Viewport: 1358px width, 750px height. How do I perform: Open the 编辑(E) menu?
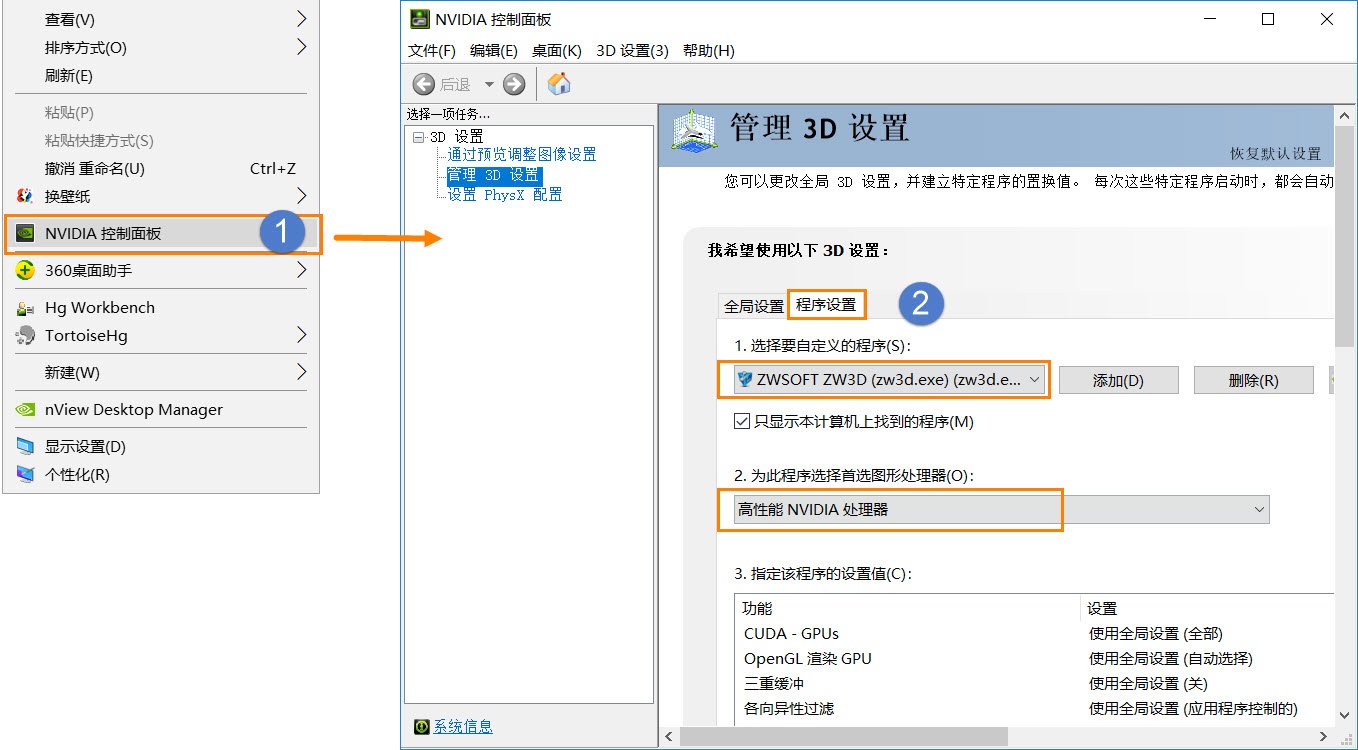[x=494, y=51]
